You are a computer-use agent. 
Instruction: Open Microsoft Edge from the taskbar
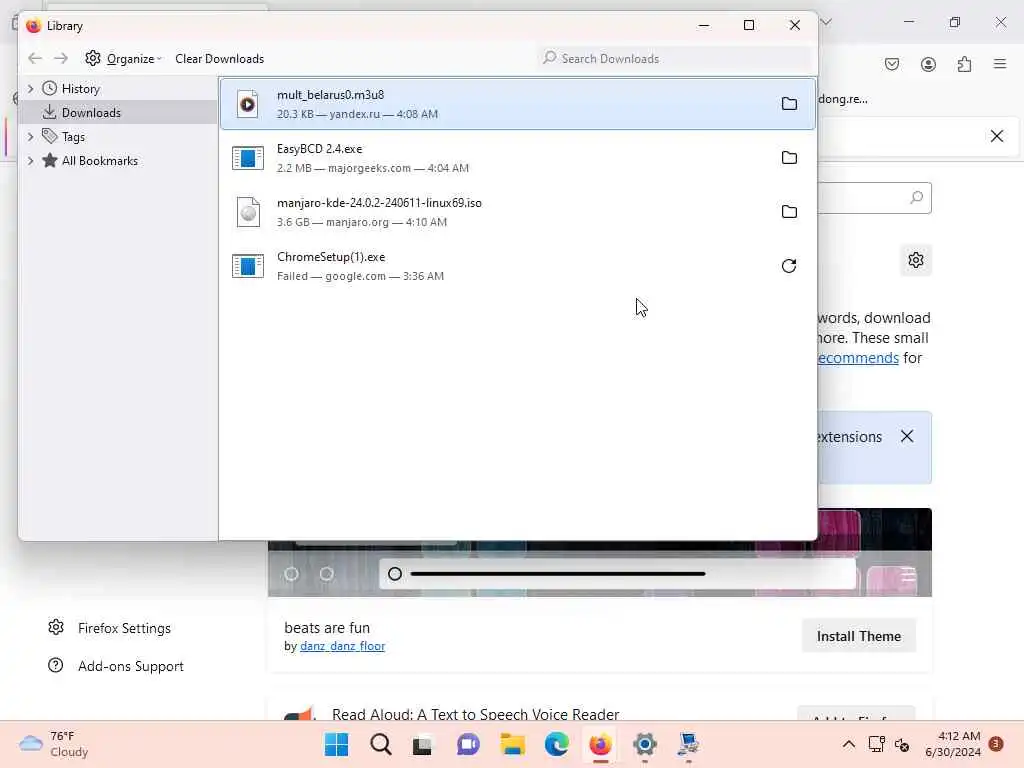pyautogui.click(x=556, y=744)
